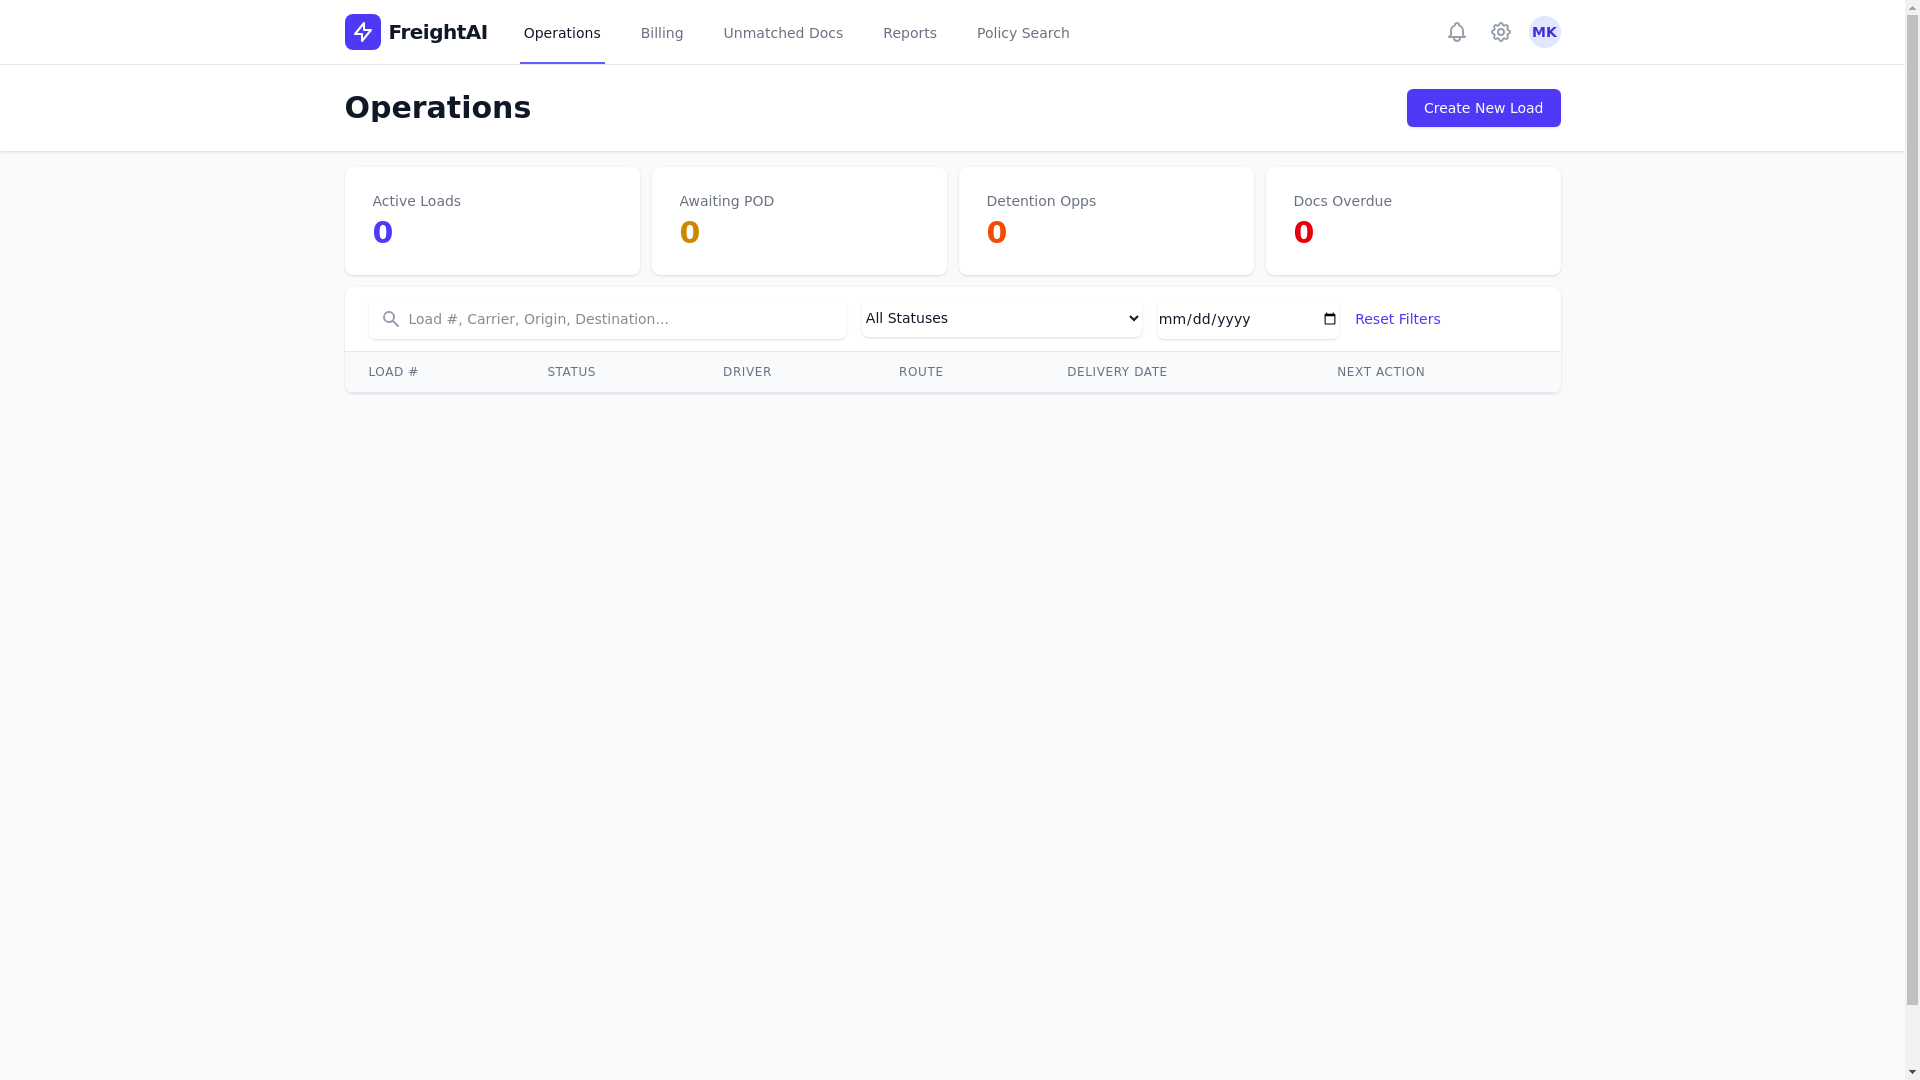Open the date picker calendar icon
This screenshot has width=1920, height=1080.
tap(1330, 319)
